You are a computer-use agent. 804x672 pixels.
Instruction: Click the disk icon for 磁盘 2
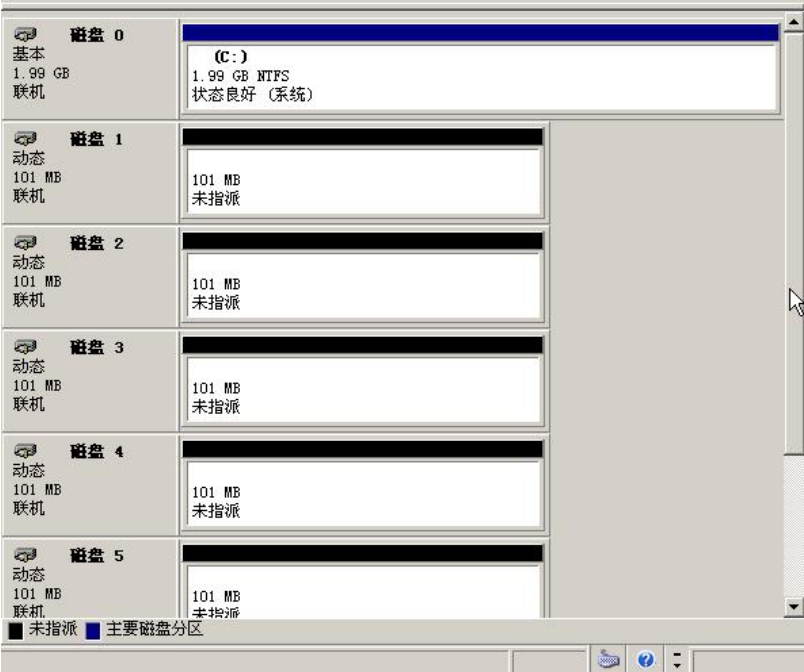click(x=25, y=243)
